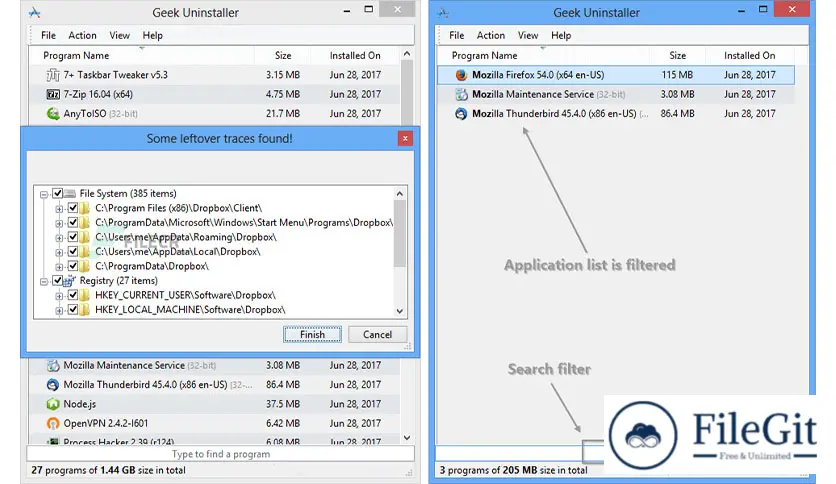The image size is (836, 484).
Task: Sort by Installed On column in right window
Action: click(750, 55)
